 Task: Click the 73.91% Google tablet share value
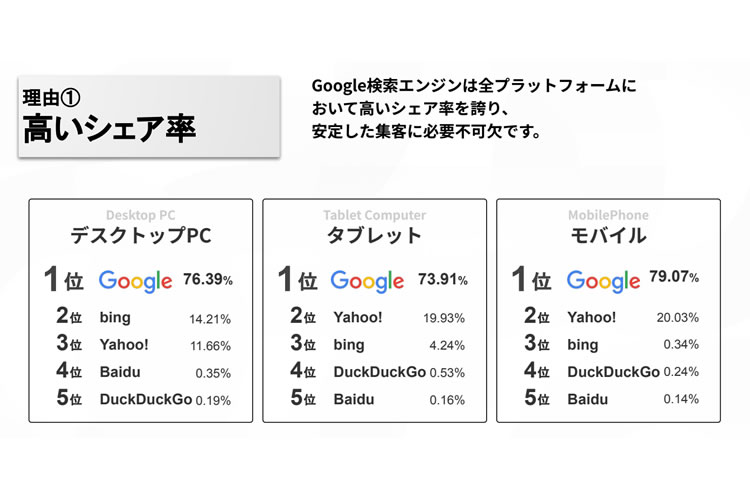click(x=441, y=280)
